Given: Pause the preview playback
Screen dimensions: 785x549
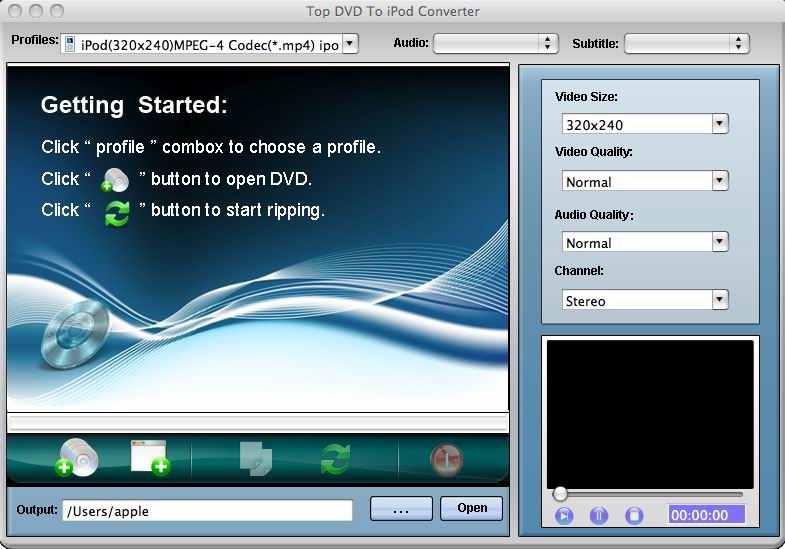Looking at the screenshot, I should [599, 515].
